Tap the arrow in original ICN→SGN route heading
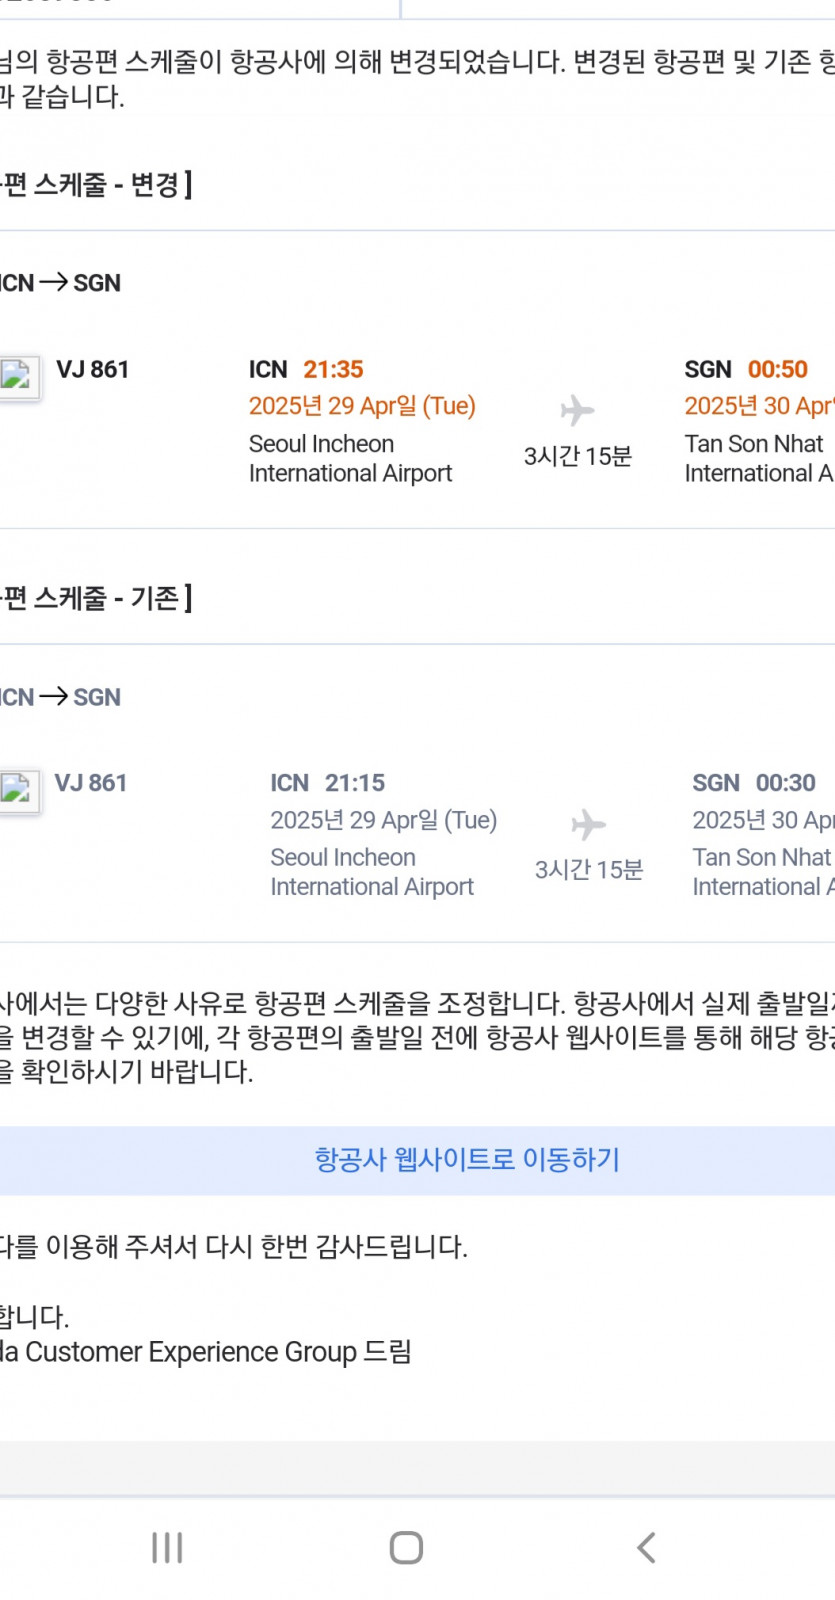This screenshot has height=1600, width=835. pos(53,697)
